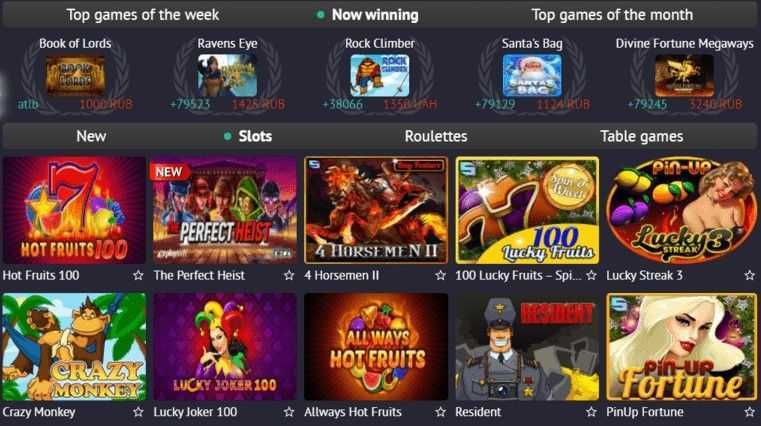Select the Top games of the month tab
Screen dimensions: 761x426
coord(612,15)
